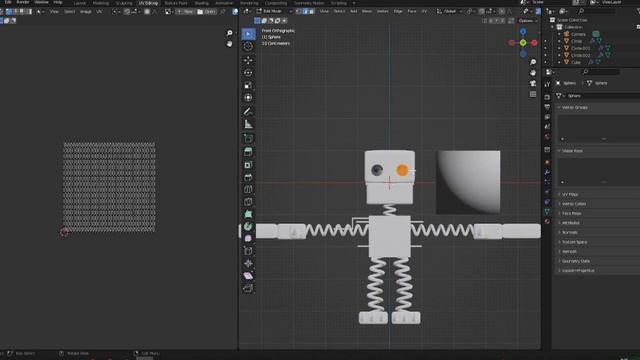Viewport: 640px width, 360px height.
Task: Select the Spin tool
Action: (248, 226)
